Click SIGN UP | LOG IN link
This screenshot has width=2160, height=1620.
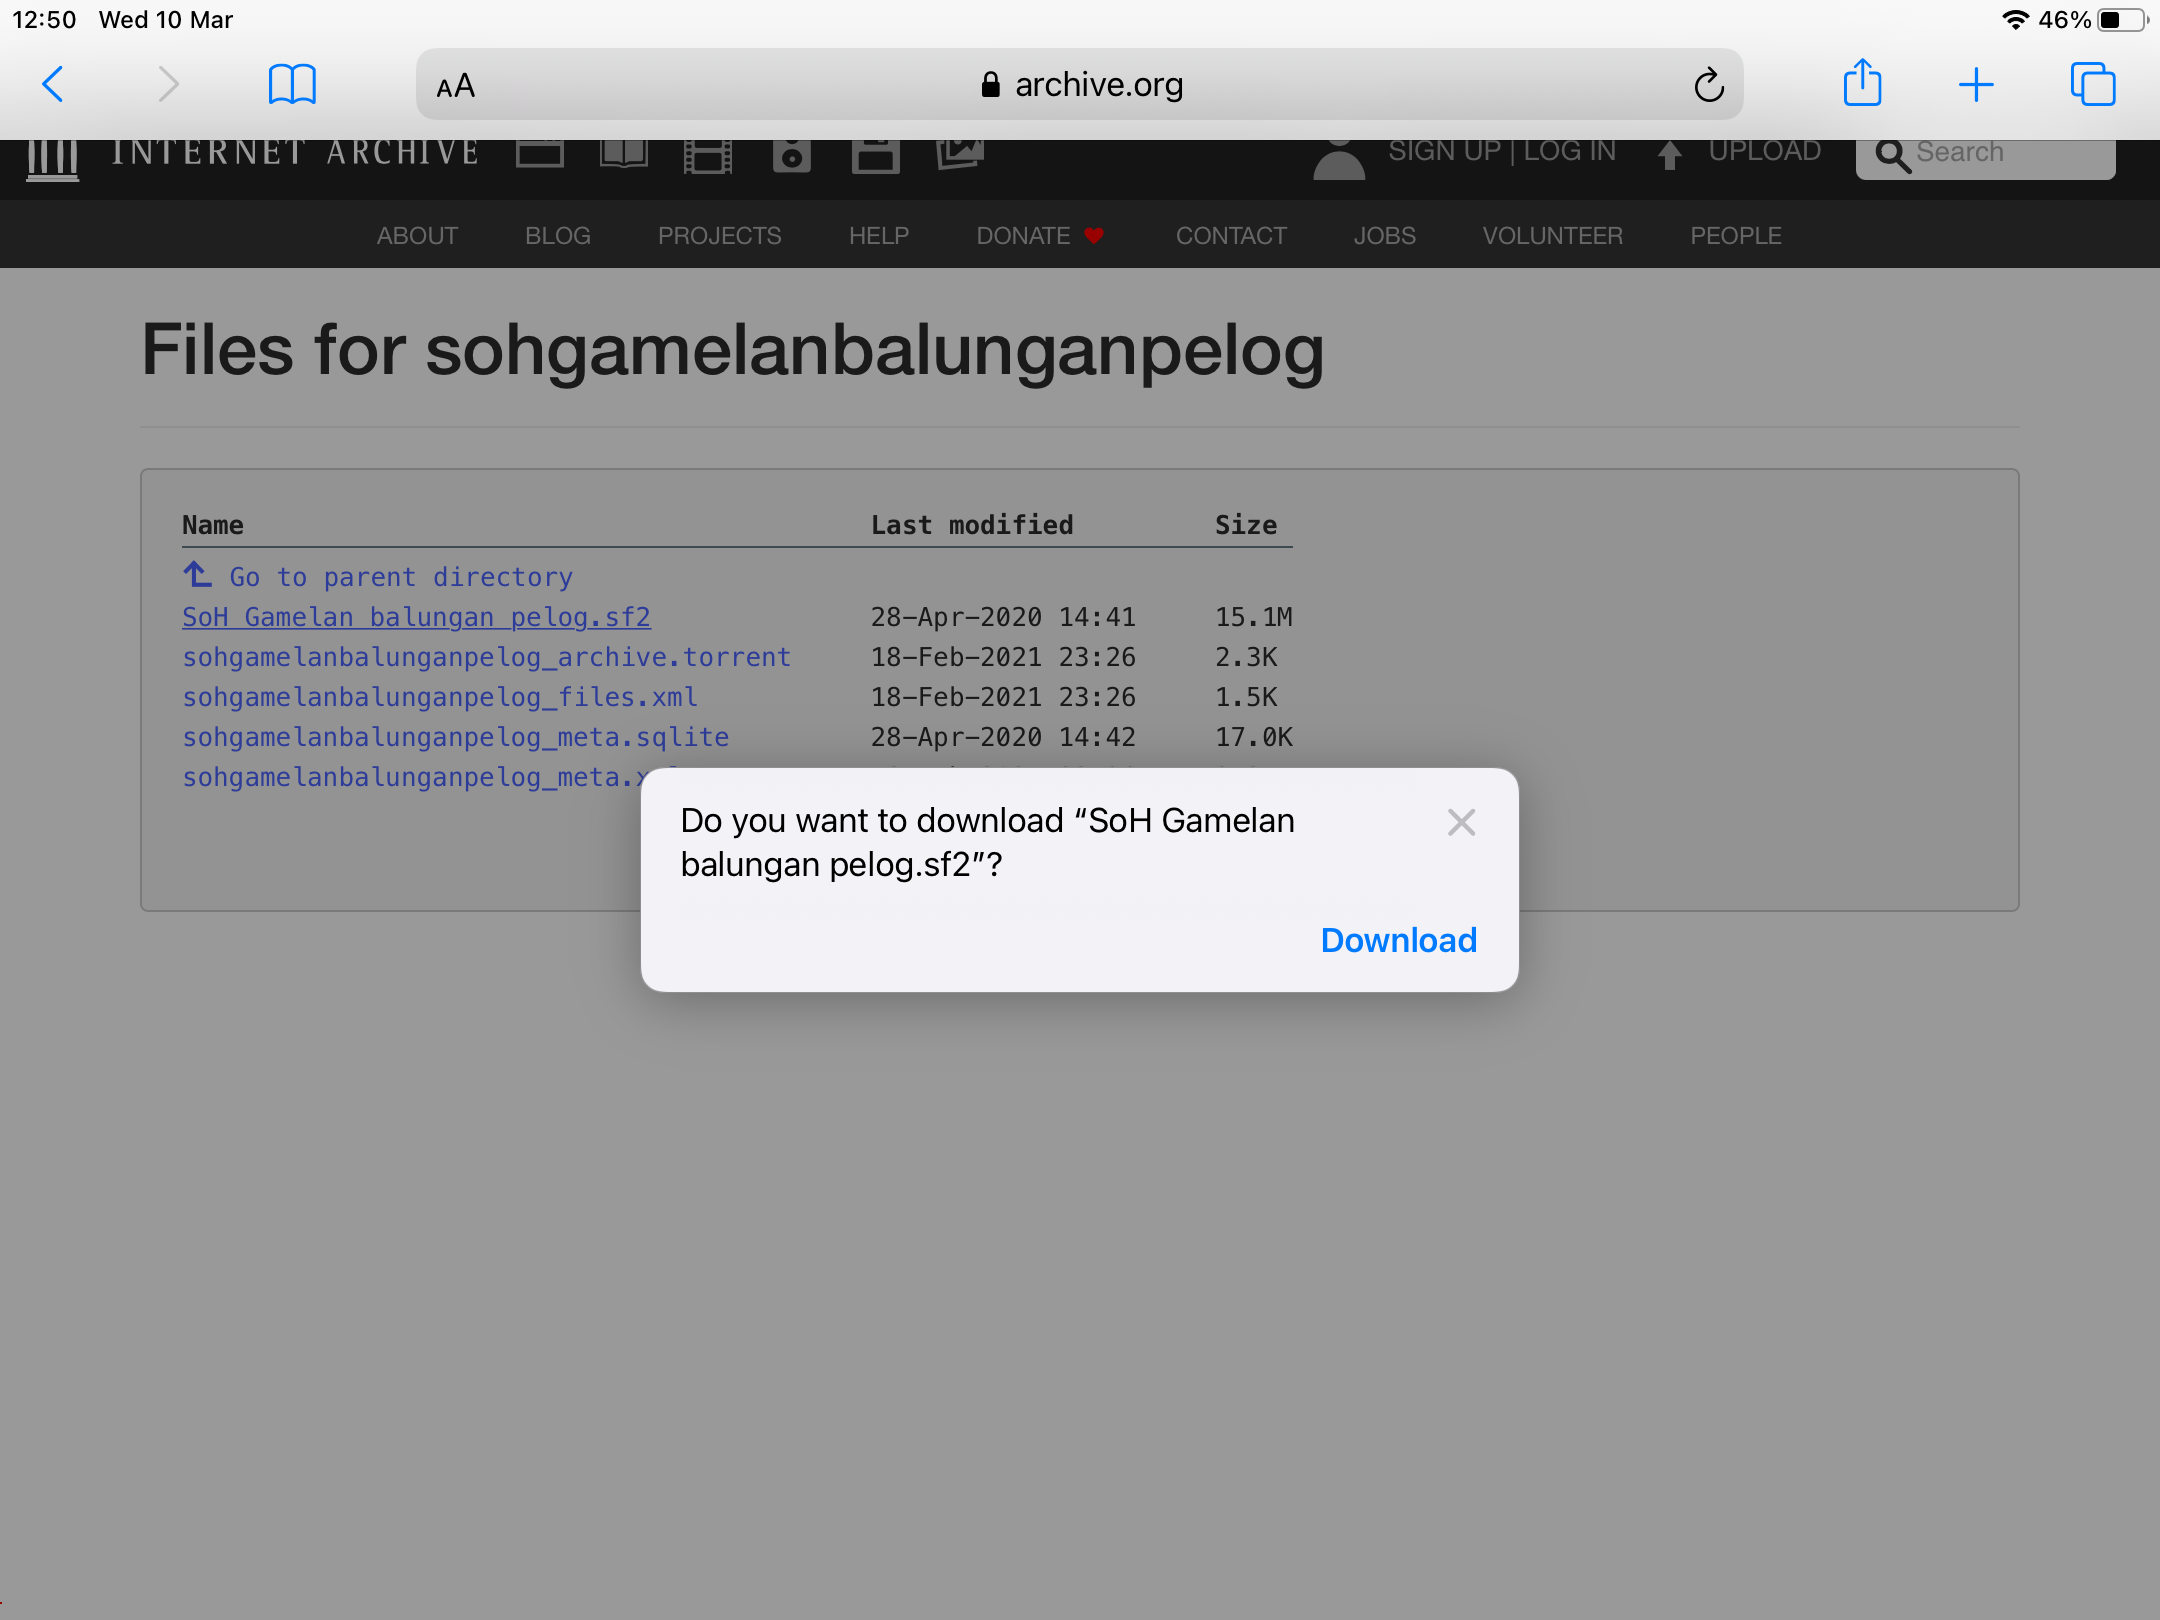click(1502, 151)
